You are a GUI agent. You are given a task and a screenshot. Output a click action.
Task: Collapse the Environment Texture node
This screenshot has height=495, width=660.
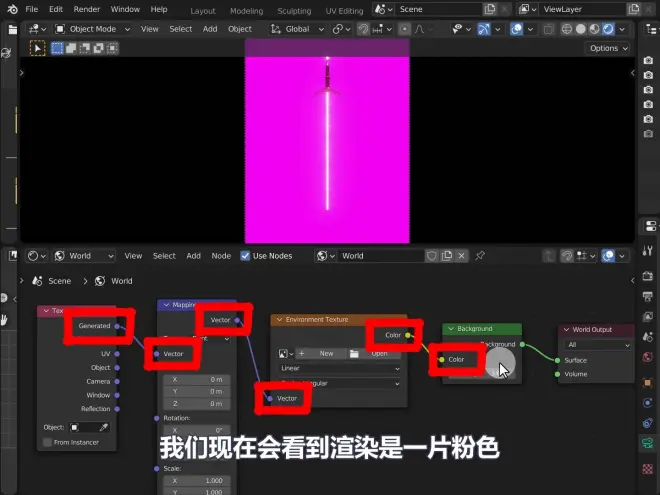click(279, 319)
